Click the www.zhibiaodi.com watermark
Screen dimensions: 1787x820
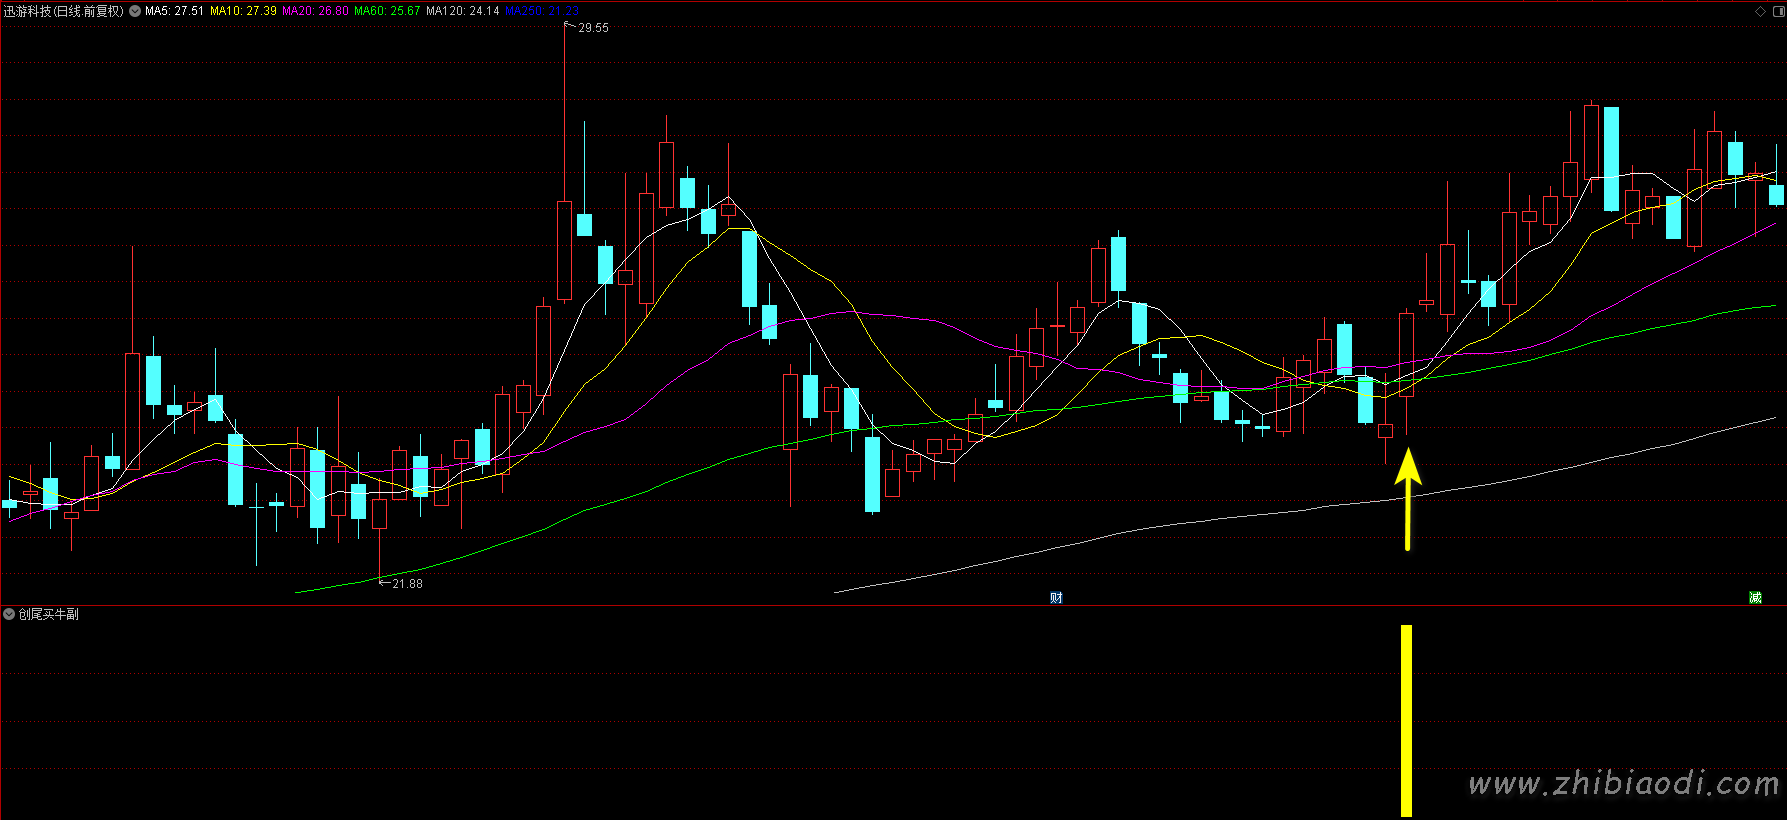(x=1624, y=783)
